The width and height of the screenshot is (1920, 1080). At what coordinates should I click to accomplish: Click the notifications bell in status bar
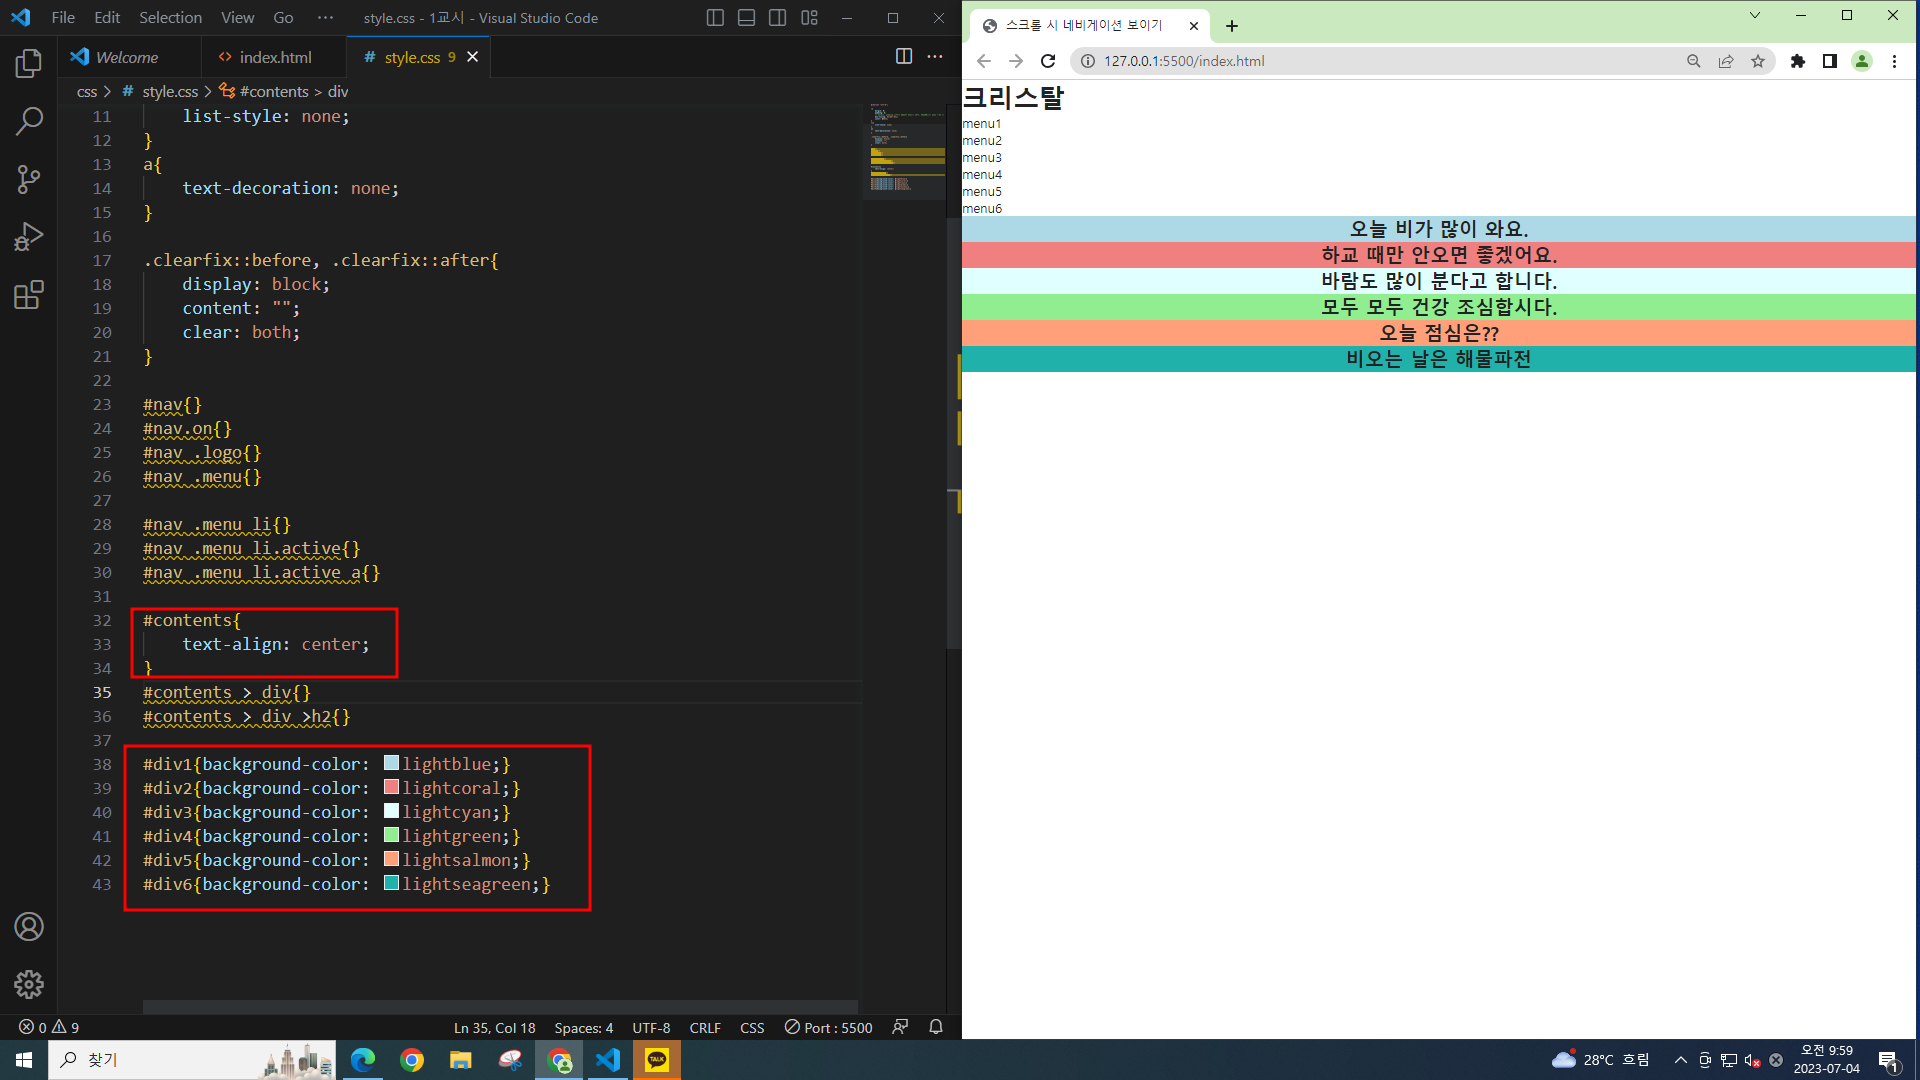point(936,1027)
